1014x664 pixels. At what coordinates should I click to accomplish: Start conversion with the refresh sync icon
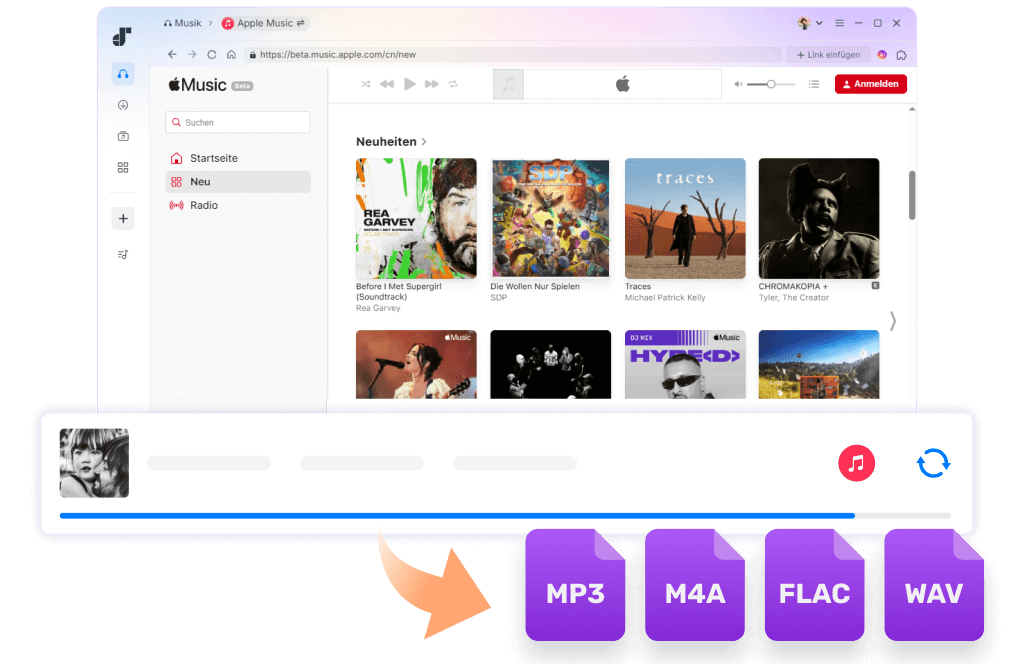pos(933,463)
